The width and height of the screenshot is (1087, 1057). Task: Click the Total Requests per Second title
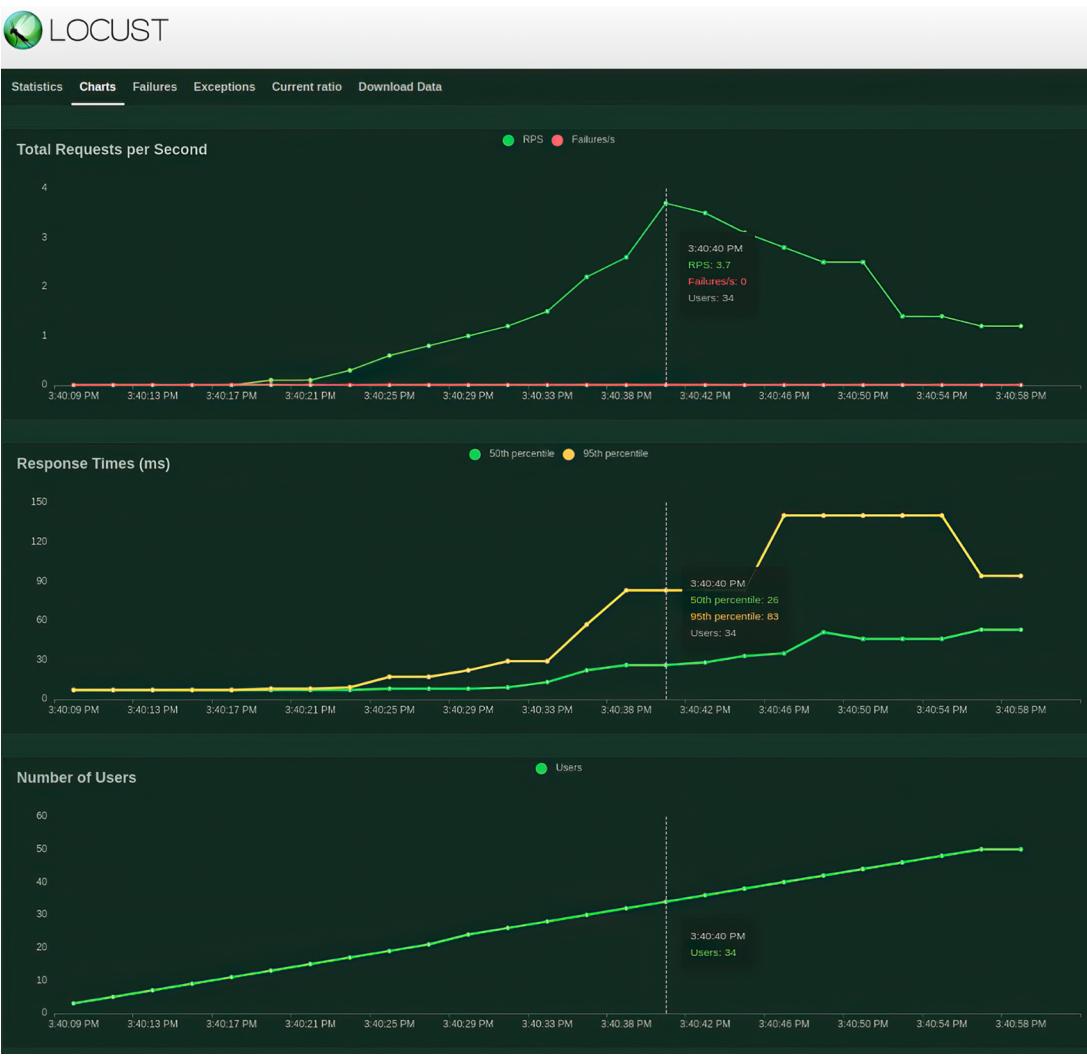[112, 150]
